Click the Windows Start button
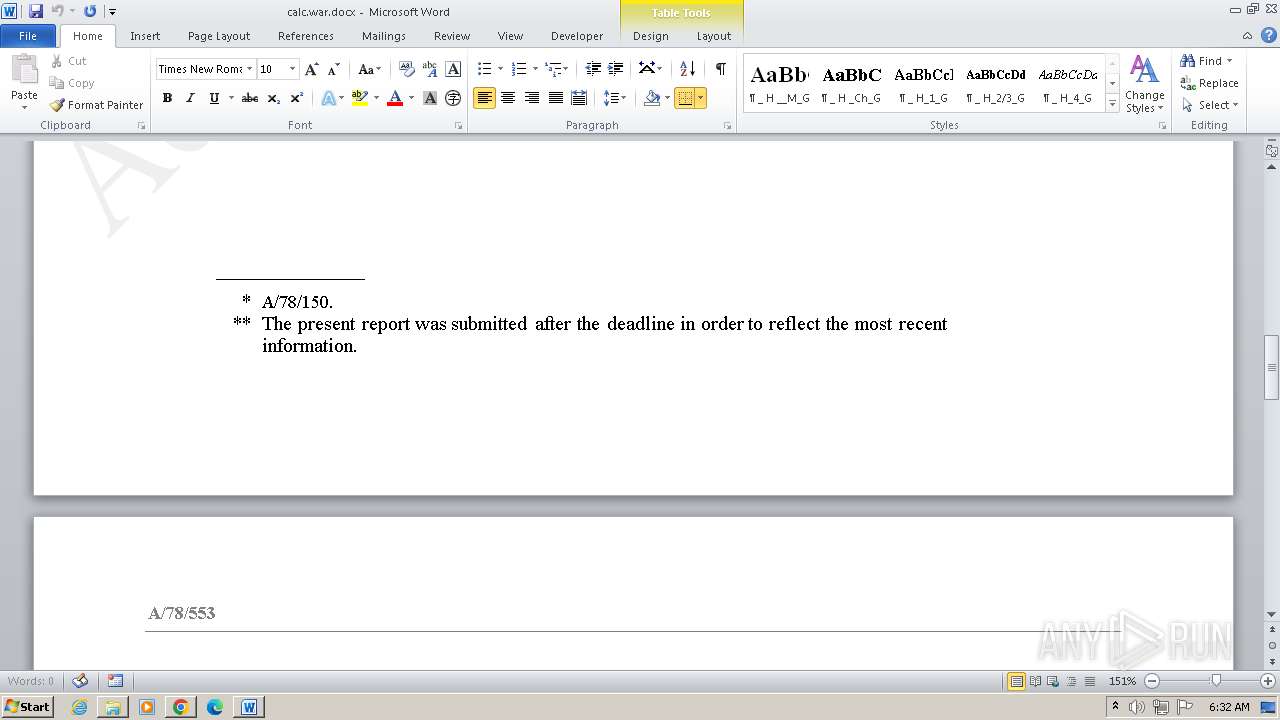This screenshot has height=720, width=1280. [x=27, y=706]
